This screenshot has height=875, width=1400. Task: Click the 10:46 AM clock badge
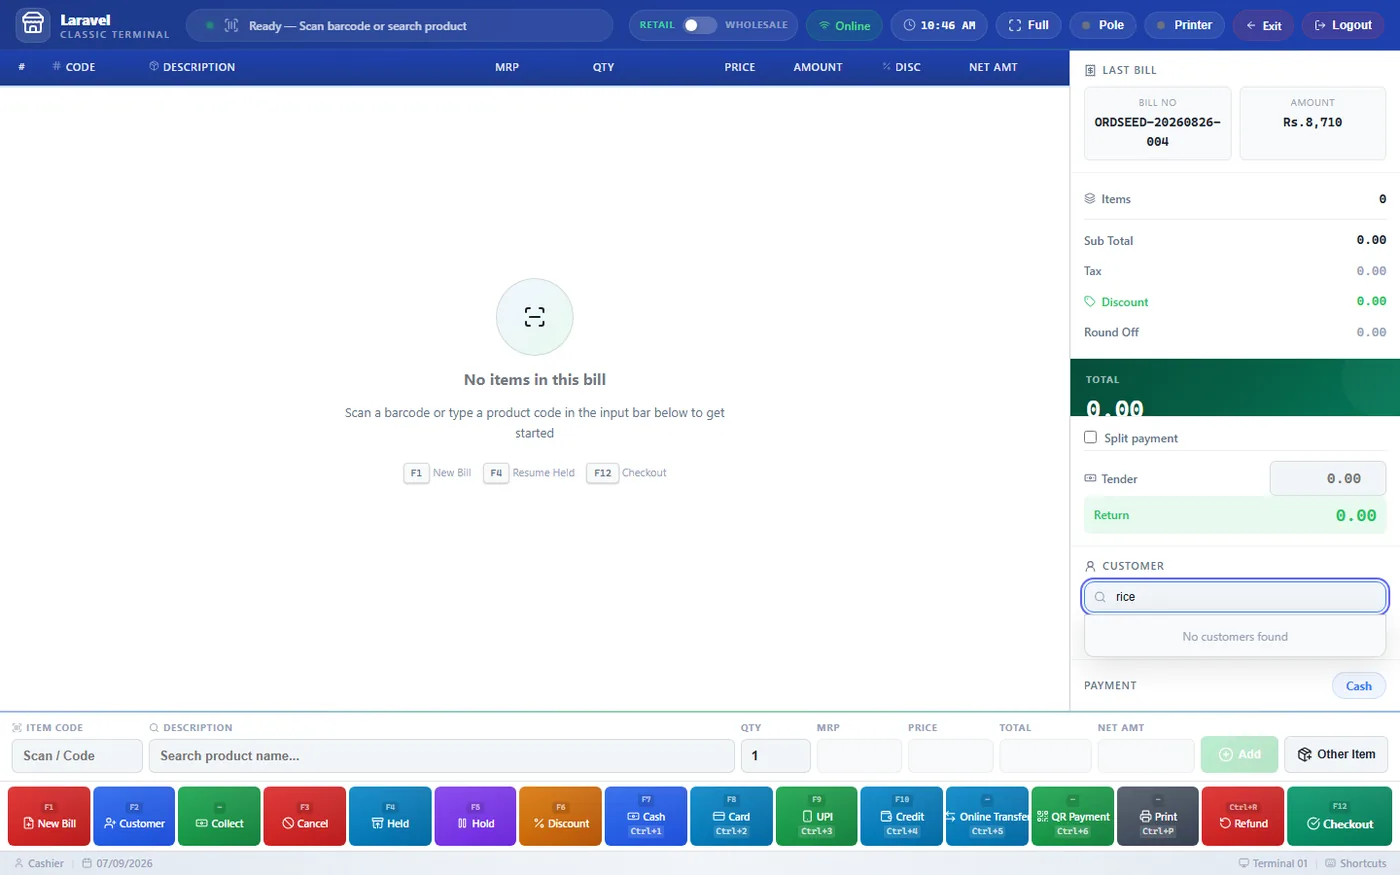[x=939, y=25]
